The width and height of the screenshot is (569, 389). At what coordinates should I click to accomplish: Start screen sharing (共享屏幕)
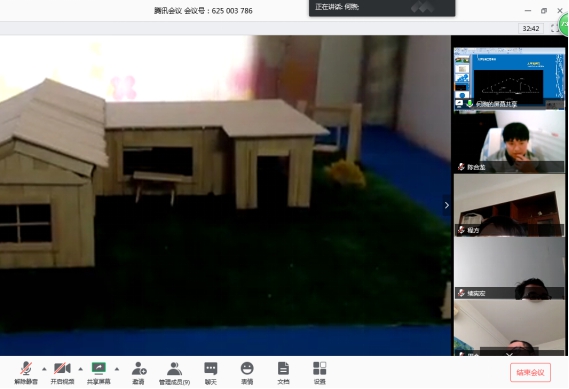point(99,373)
